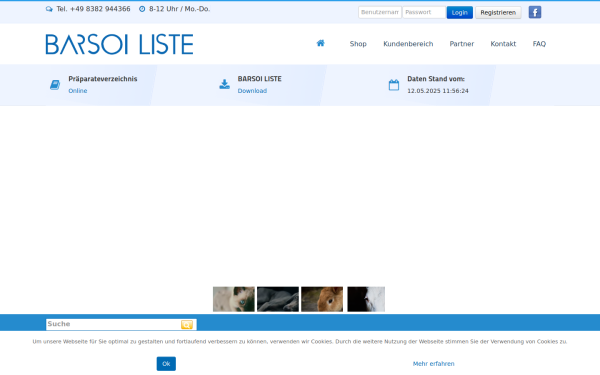Click the yellow search magnifier button

[x=187, y=324]
